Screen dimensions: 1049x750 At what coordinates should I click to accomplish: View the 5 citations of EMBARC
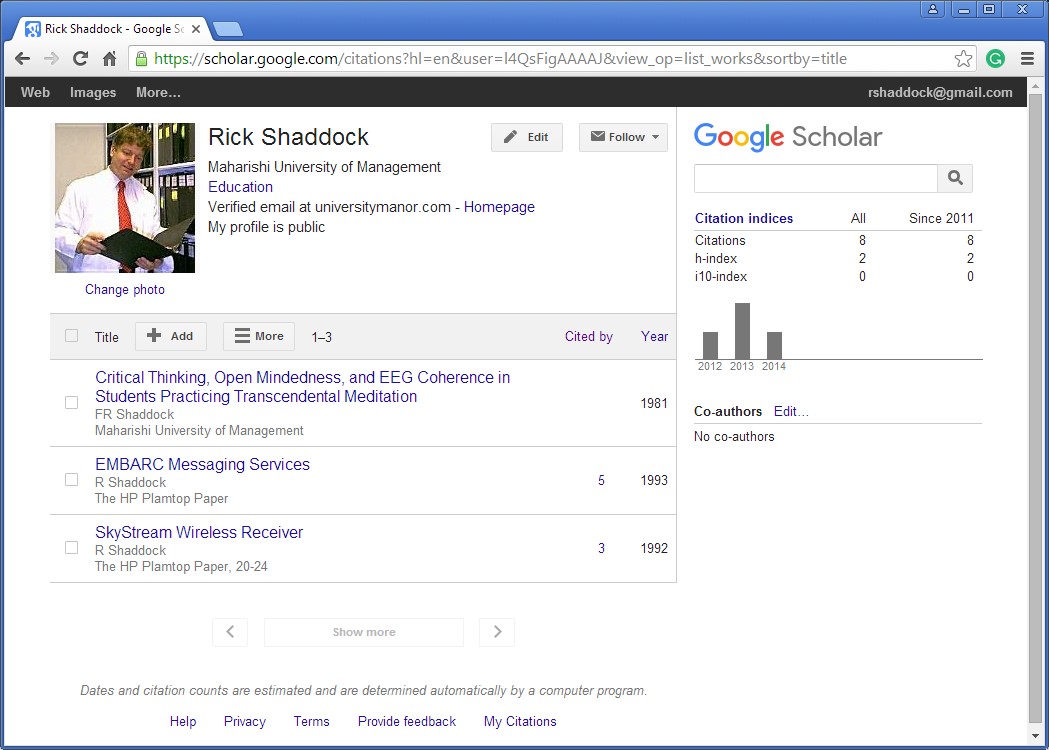tap(601, 480)
